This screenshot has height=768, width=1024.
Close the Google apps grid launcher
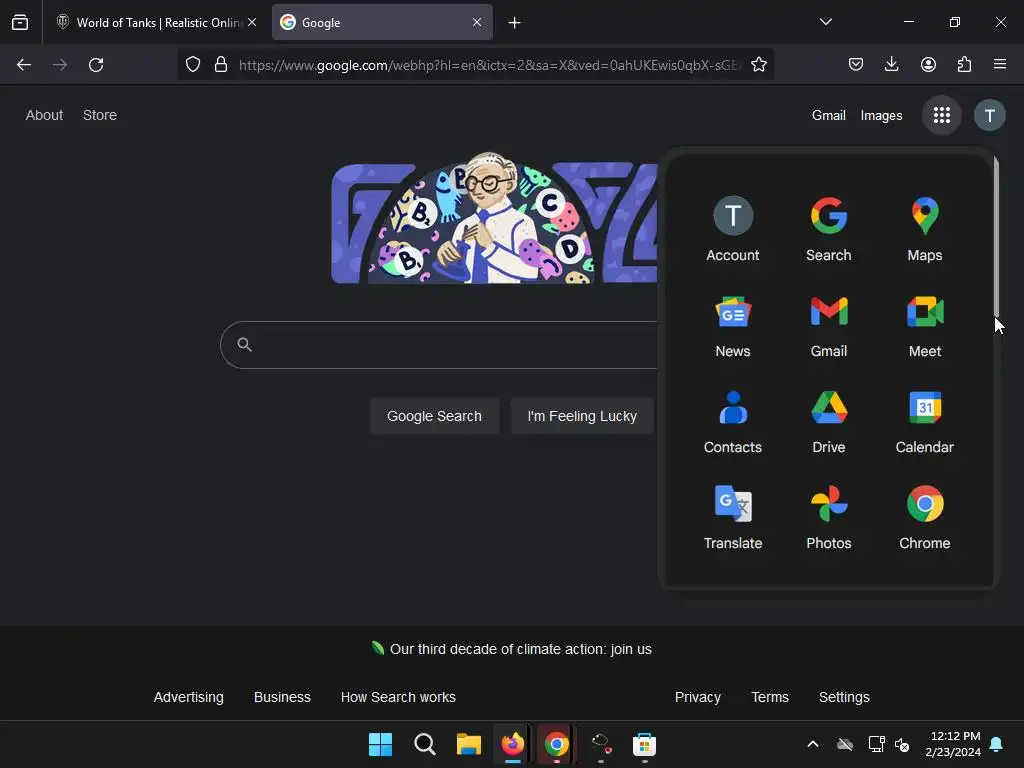pos(942,116)
